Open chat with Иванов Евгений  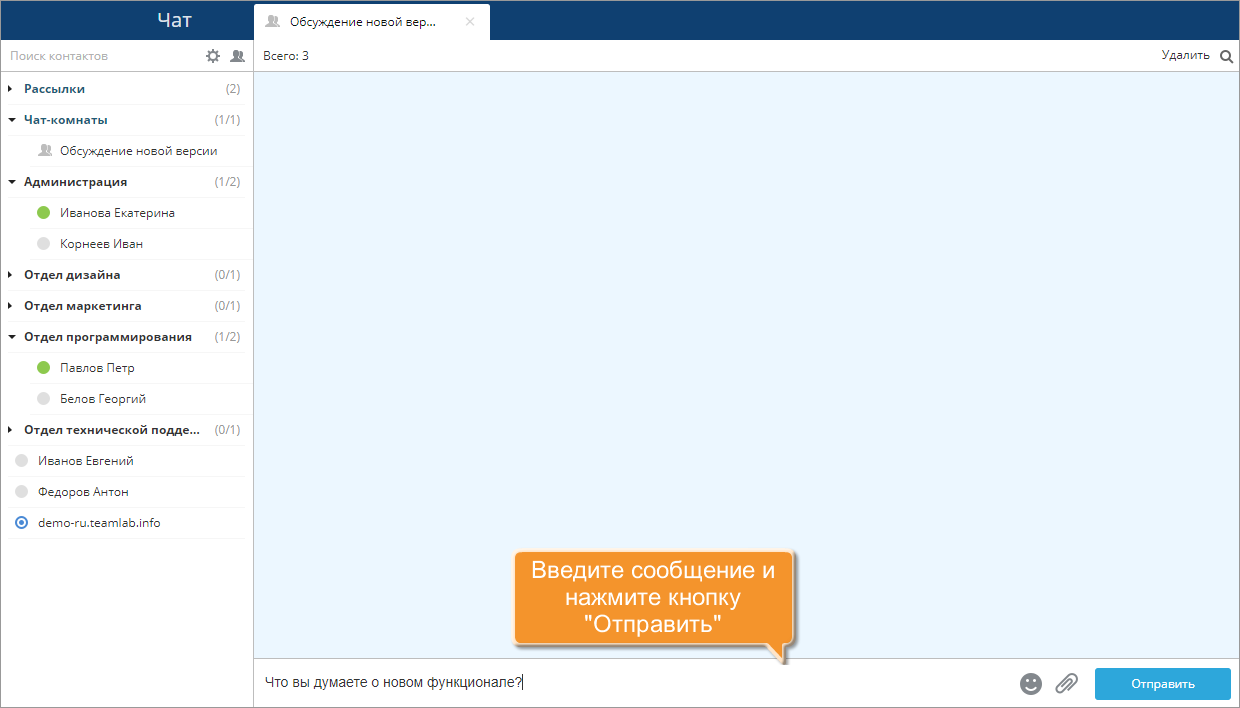(86, 461)
